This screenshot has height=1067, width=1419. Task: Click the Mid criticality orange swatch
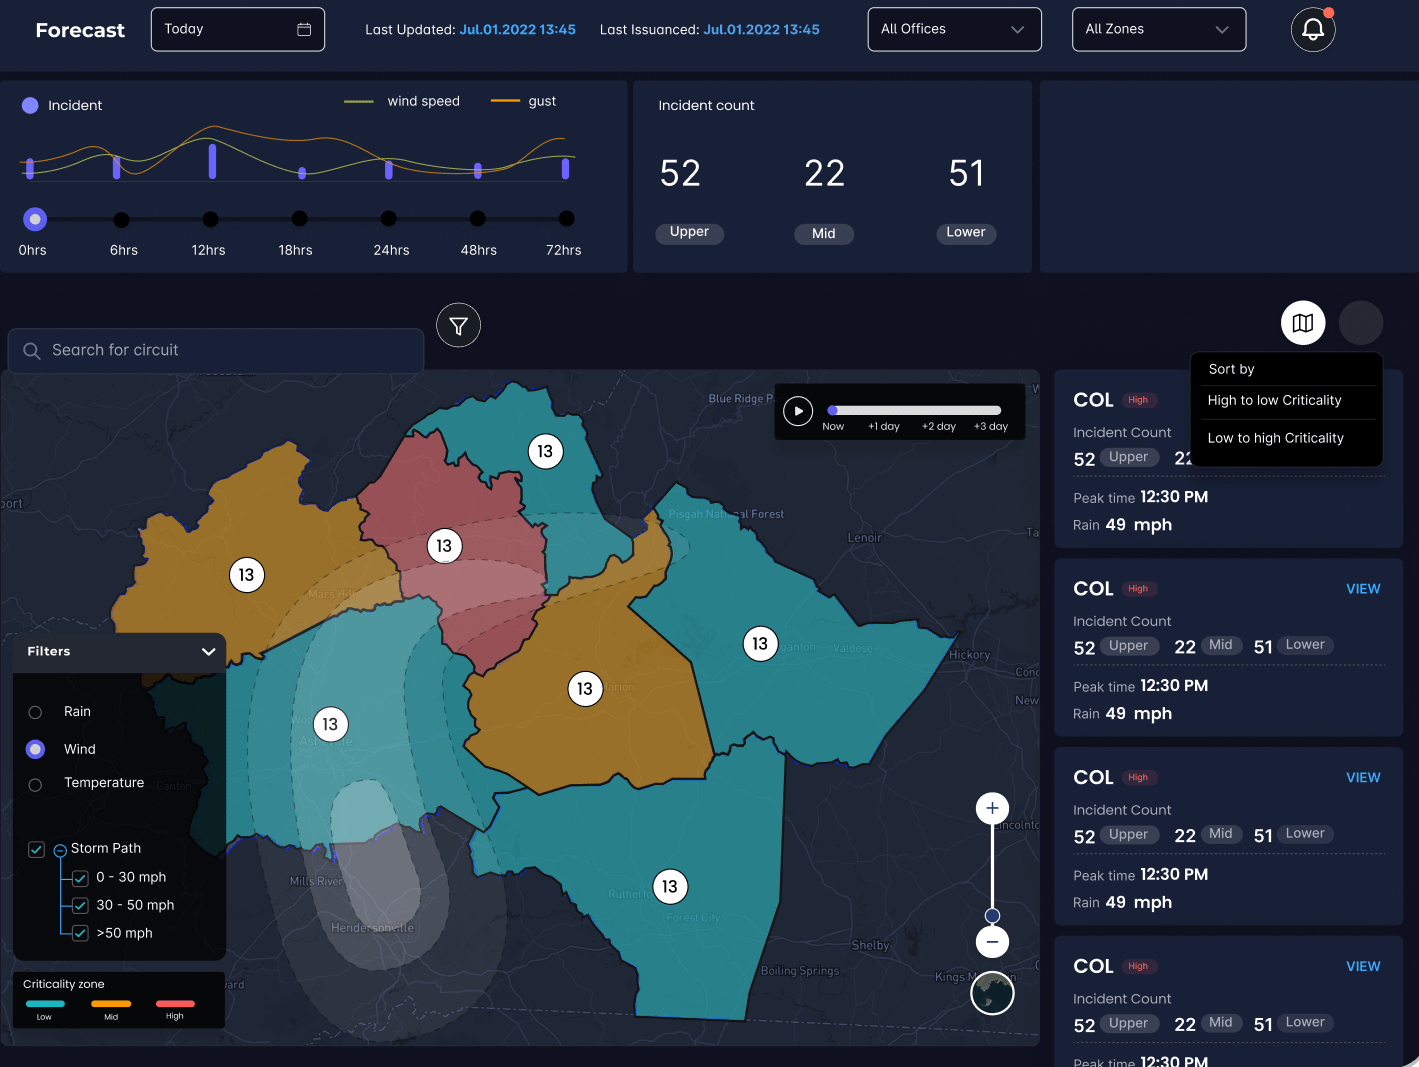click(x=111, y=1003)
